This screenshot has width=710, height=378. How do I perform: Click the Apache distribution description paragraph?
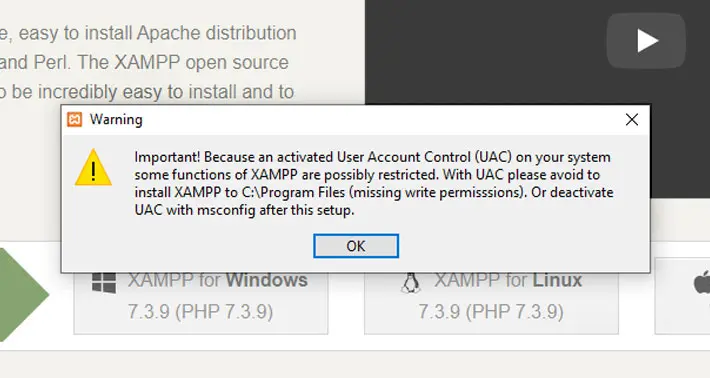[148, 62]
